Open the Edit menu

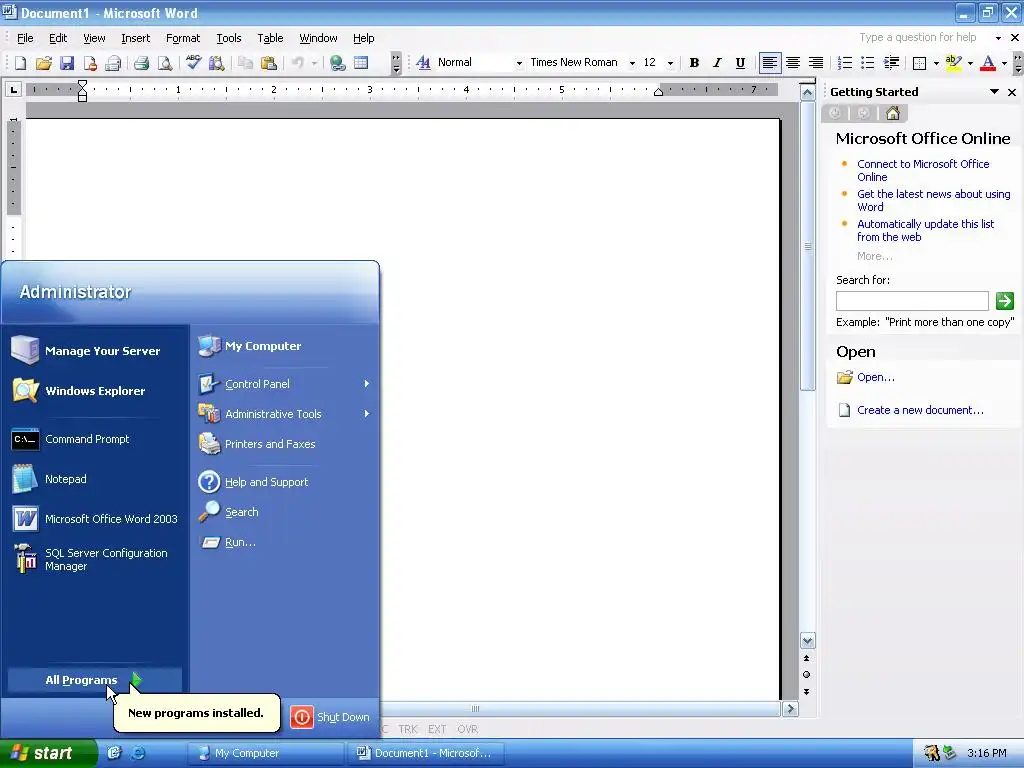(x=58, y=38)
